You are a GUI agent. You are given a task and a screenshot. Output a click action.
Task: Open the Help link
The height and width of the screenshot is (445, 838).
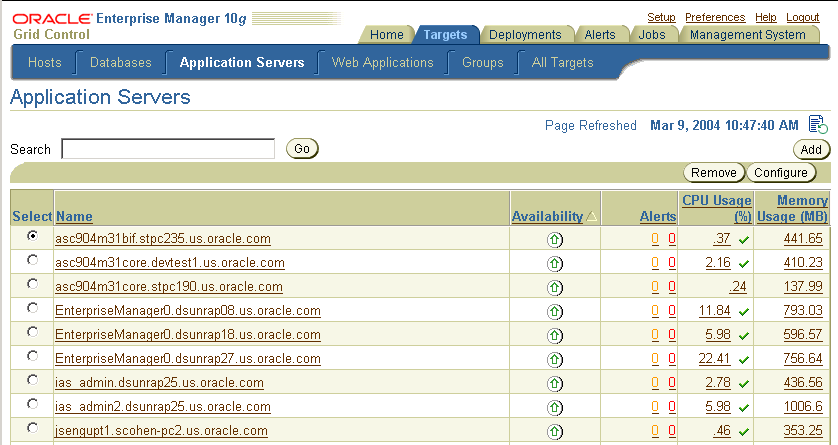(x=765, y=17)
